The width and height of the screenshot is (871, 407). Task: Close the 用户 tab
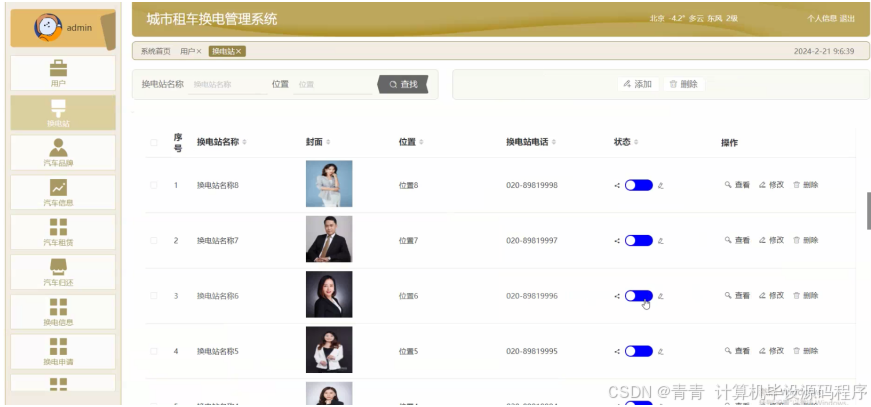pyautogui.click(x=199, y=51)
